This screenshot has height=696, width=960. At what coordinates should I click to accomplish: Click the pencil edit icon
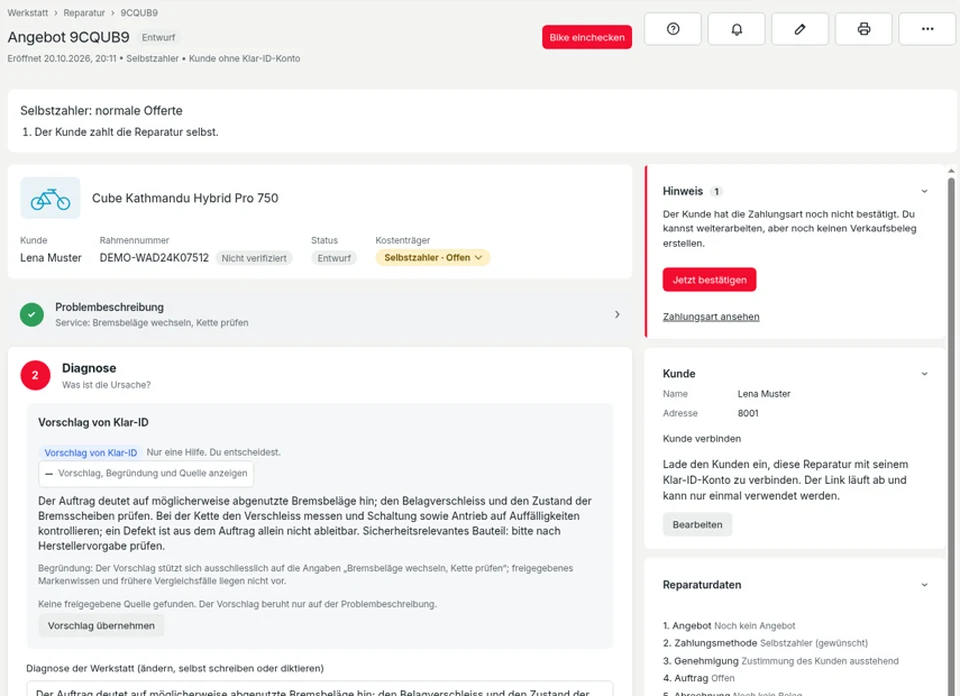pos(800,29)
